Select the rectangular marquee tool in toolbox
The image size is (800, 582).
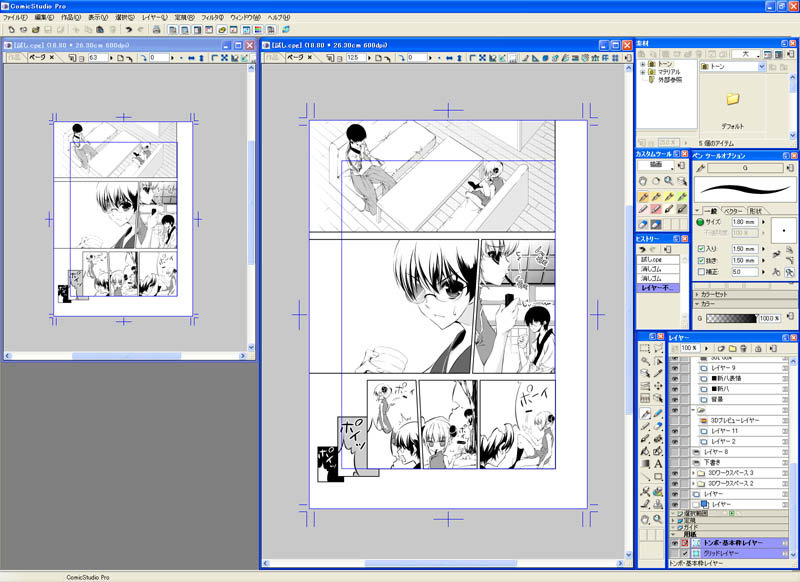(x=645, y=348)
